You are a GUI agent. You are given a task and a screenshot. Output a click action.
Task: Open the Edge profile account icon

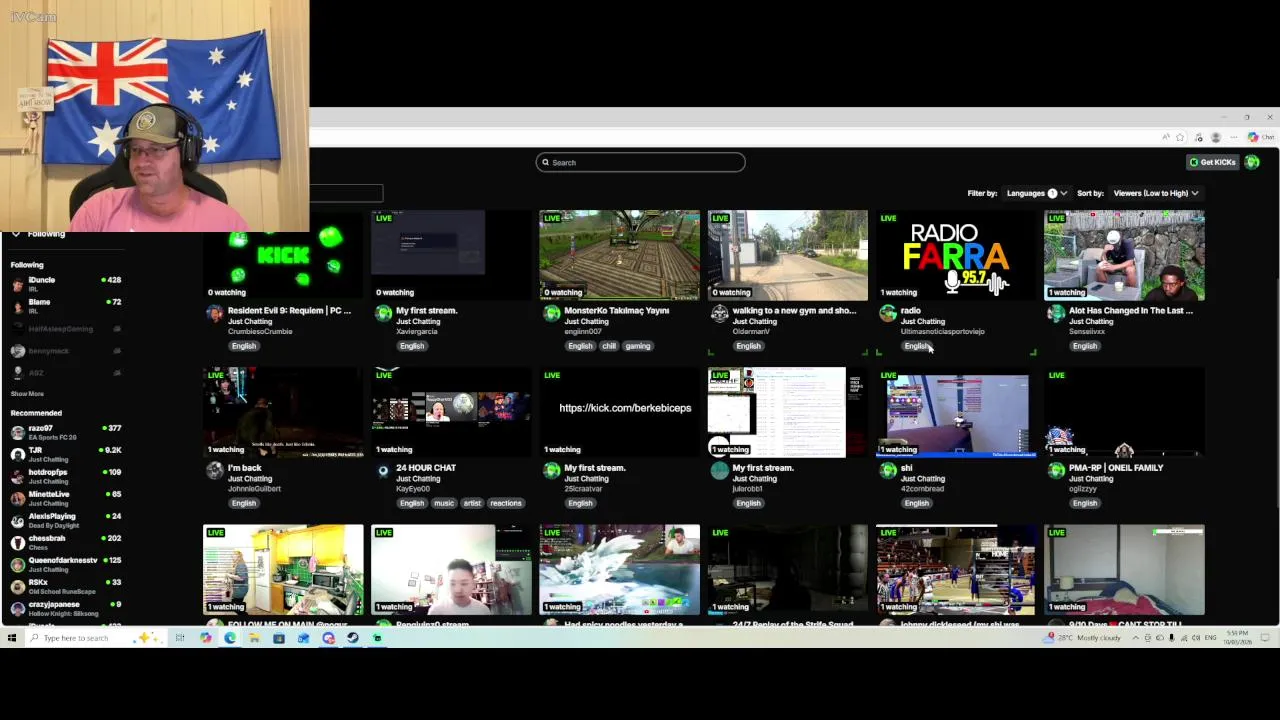click(x=1216, y=137)
